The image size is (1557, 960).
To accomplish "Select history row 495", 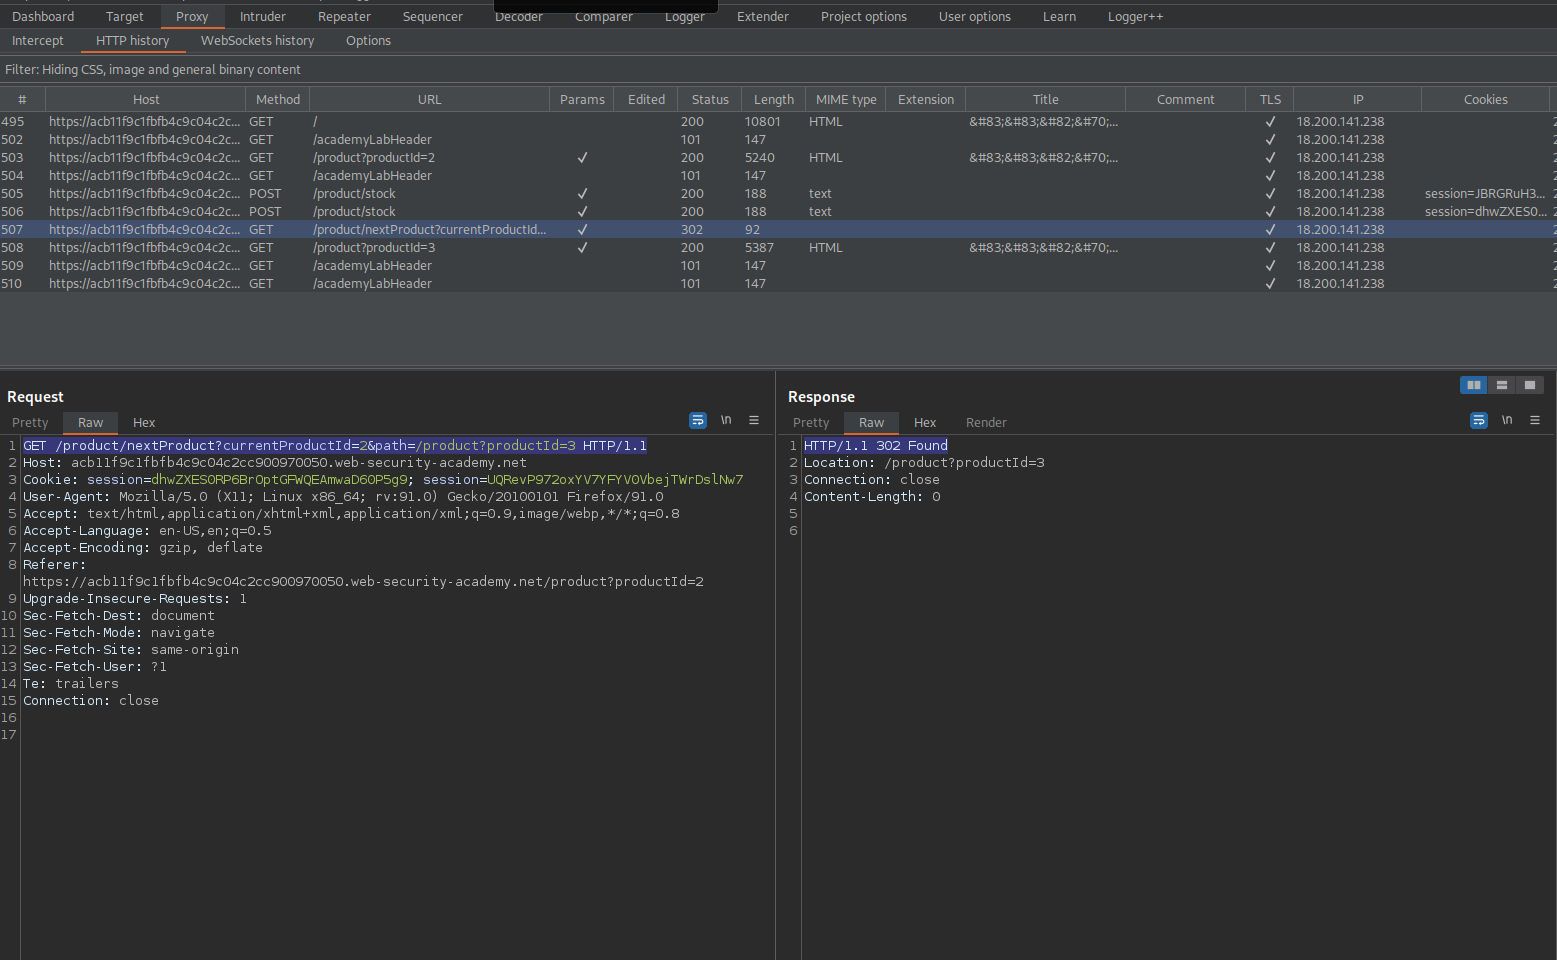I will coord(778,122).
